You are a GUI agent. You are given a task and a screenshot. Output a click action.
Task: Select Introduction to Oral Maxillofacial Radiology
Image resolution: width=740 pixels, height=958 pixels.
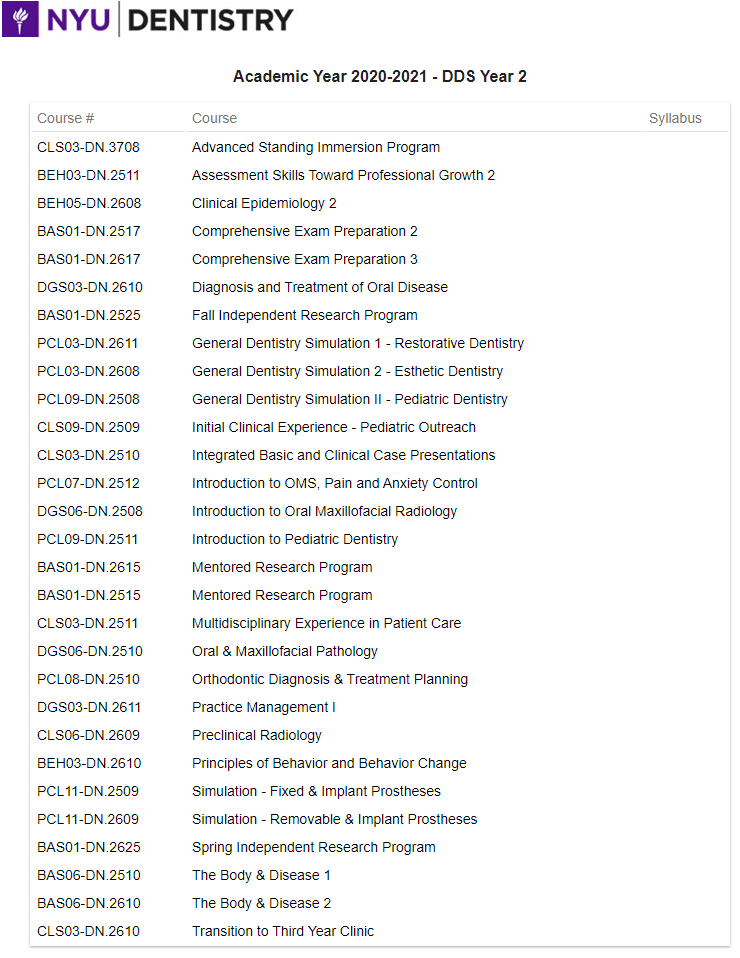(324, 511)
